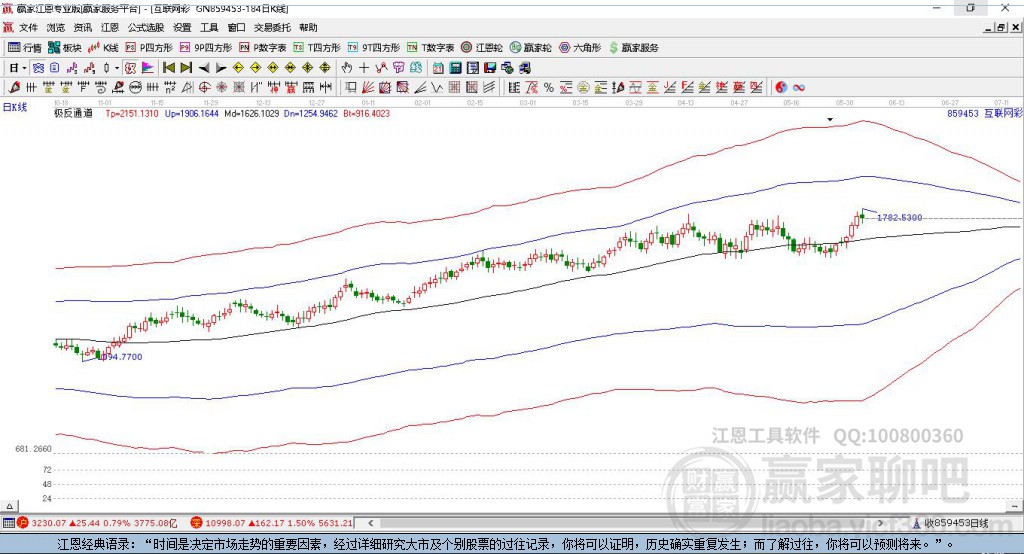Open 赢家服务 service with dollar icon
This screenshot has width=1024, height=554.
point(633,48)
